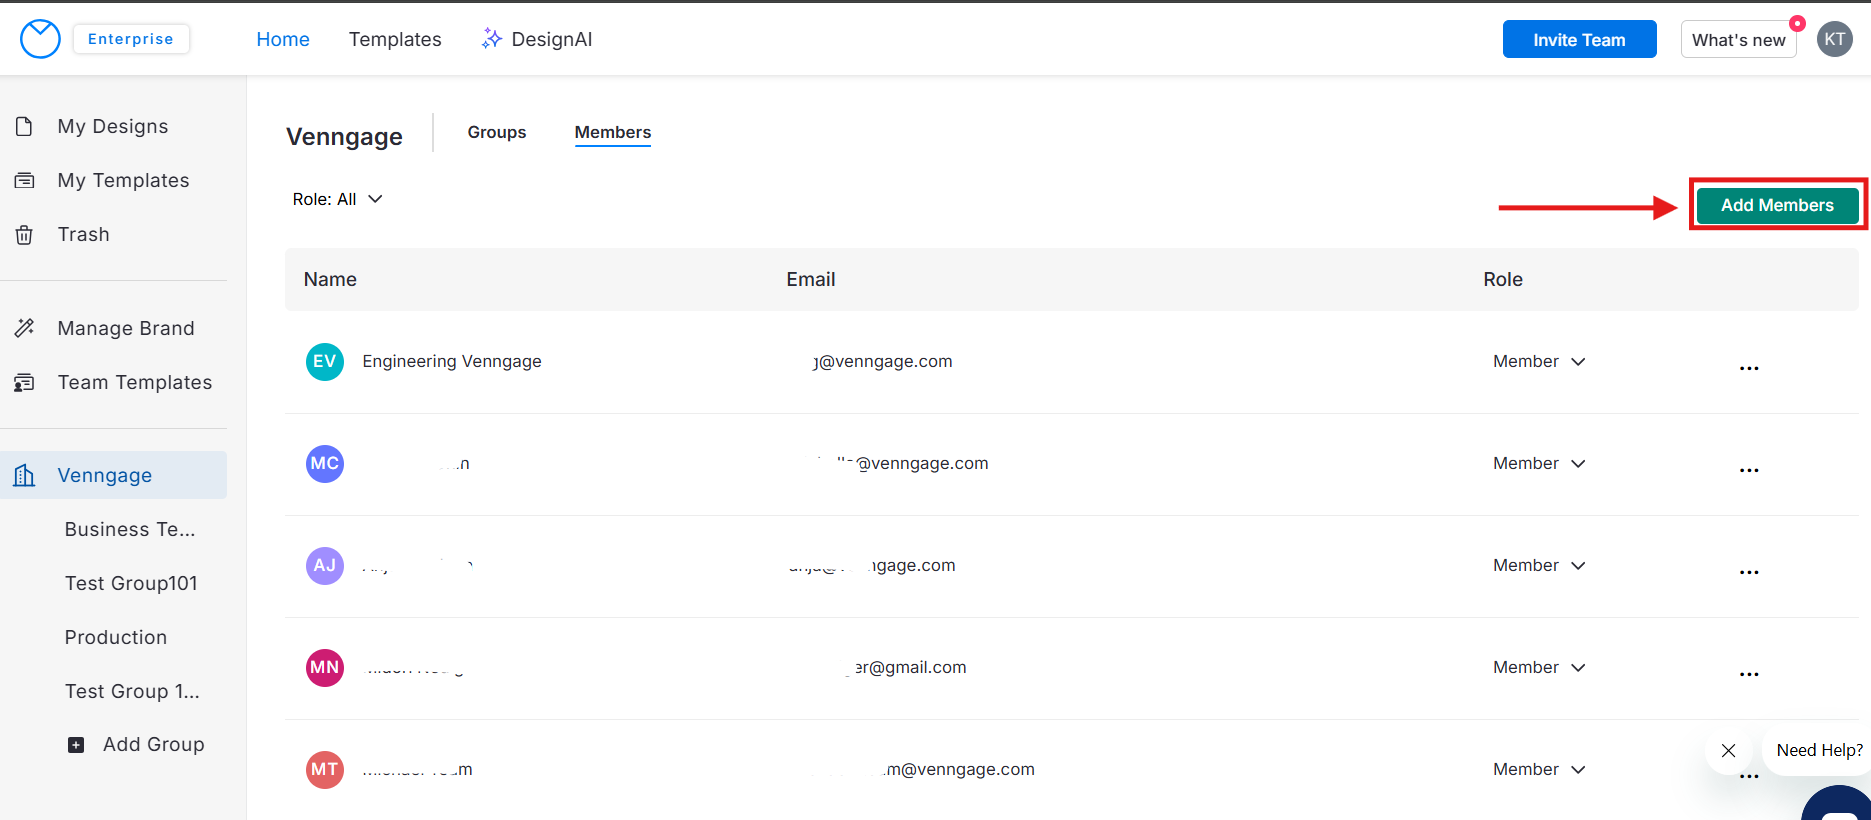Screen dimensions: 1871x820
Task: Open options menu for Engineering Venngage
Action: (x=1748, y=368)
